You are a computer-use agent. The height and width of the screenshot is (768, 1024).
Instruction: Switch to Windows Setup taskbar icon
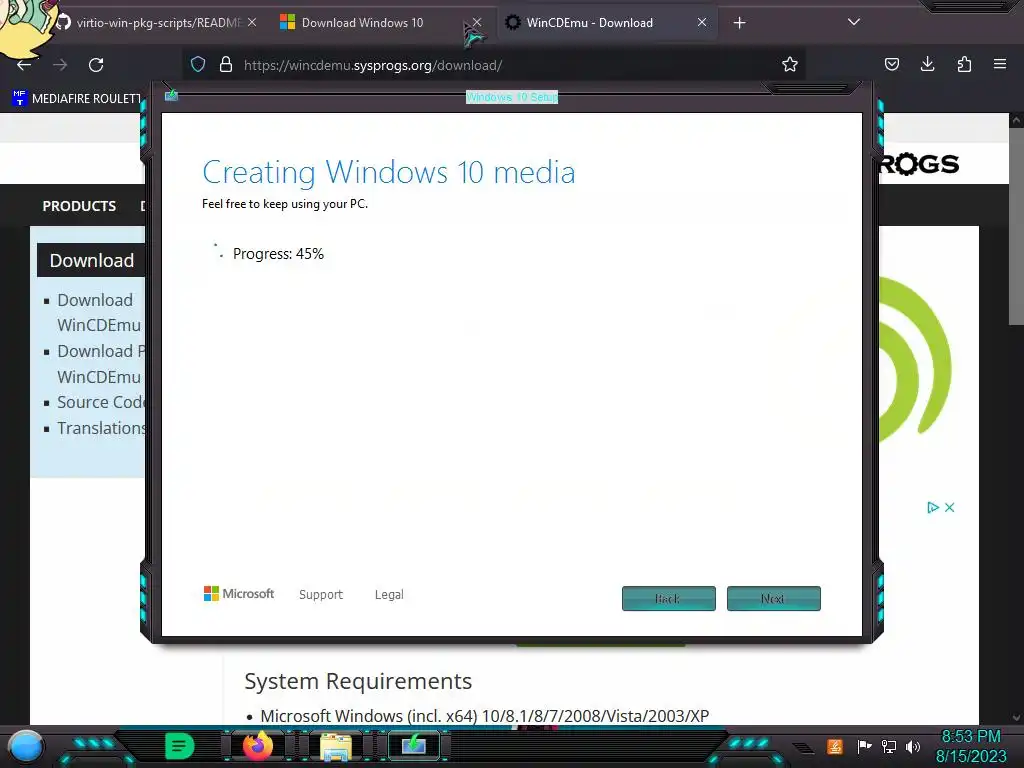(413, 746)
